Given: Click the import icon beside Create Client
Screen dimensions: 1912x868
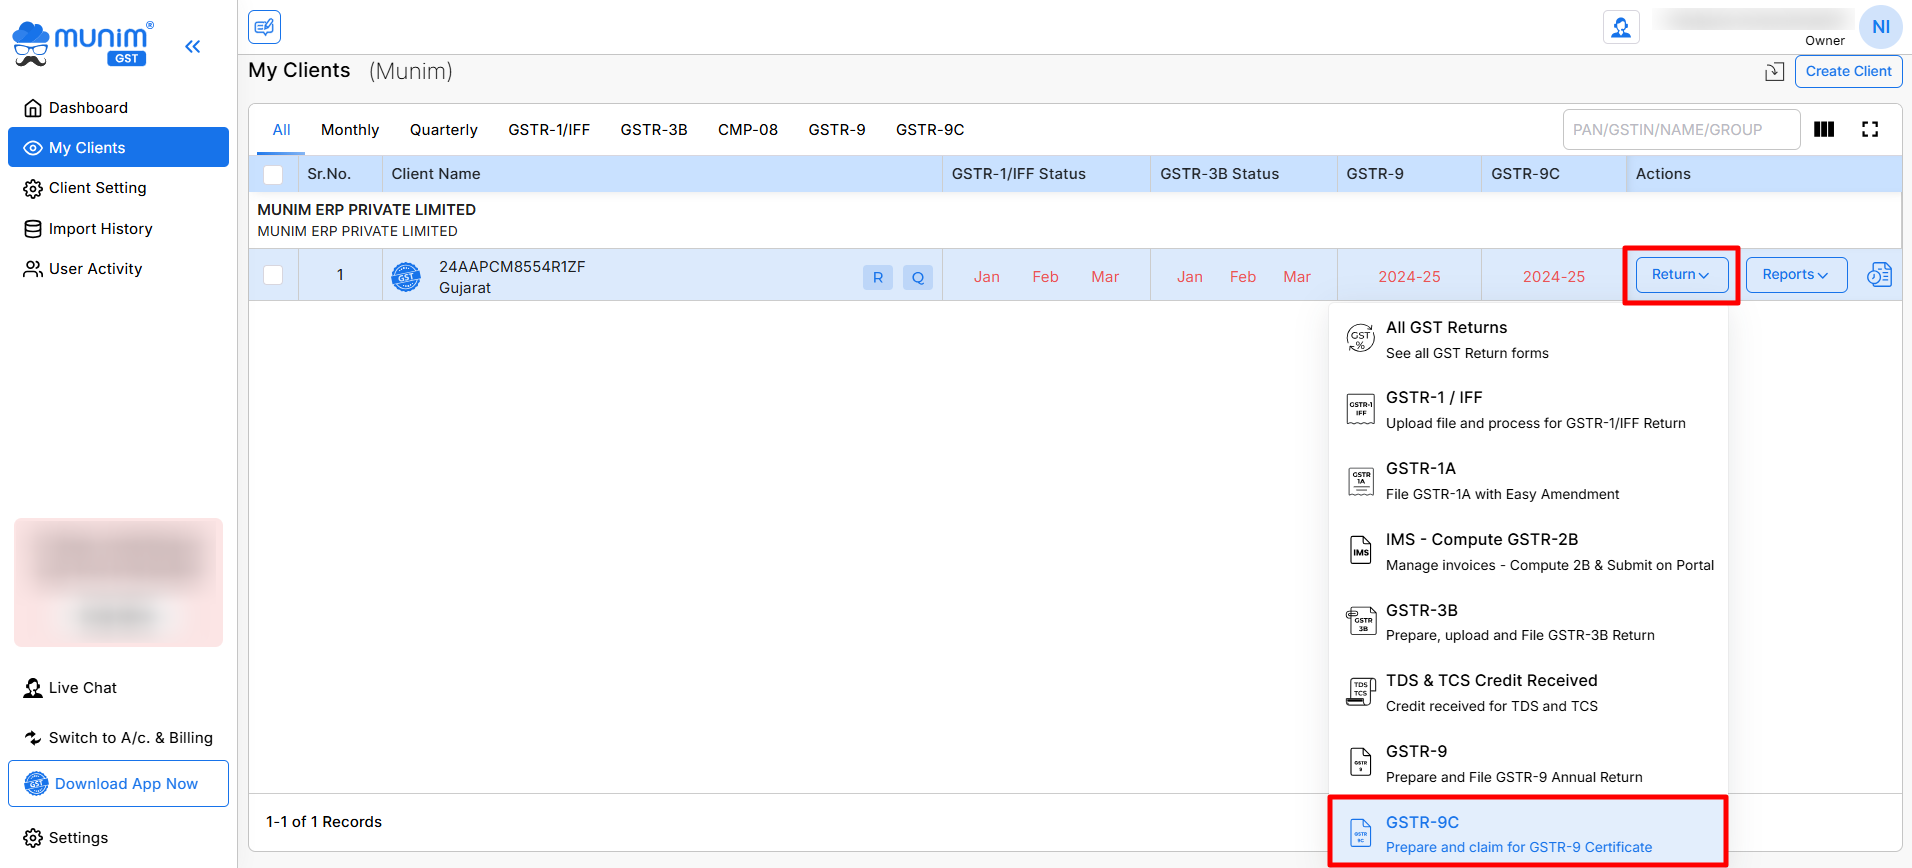Looking at the screenshot, I should (1774, 71).
